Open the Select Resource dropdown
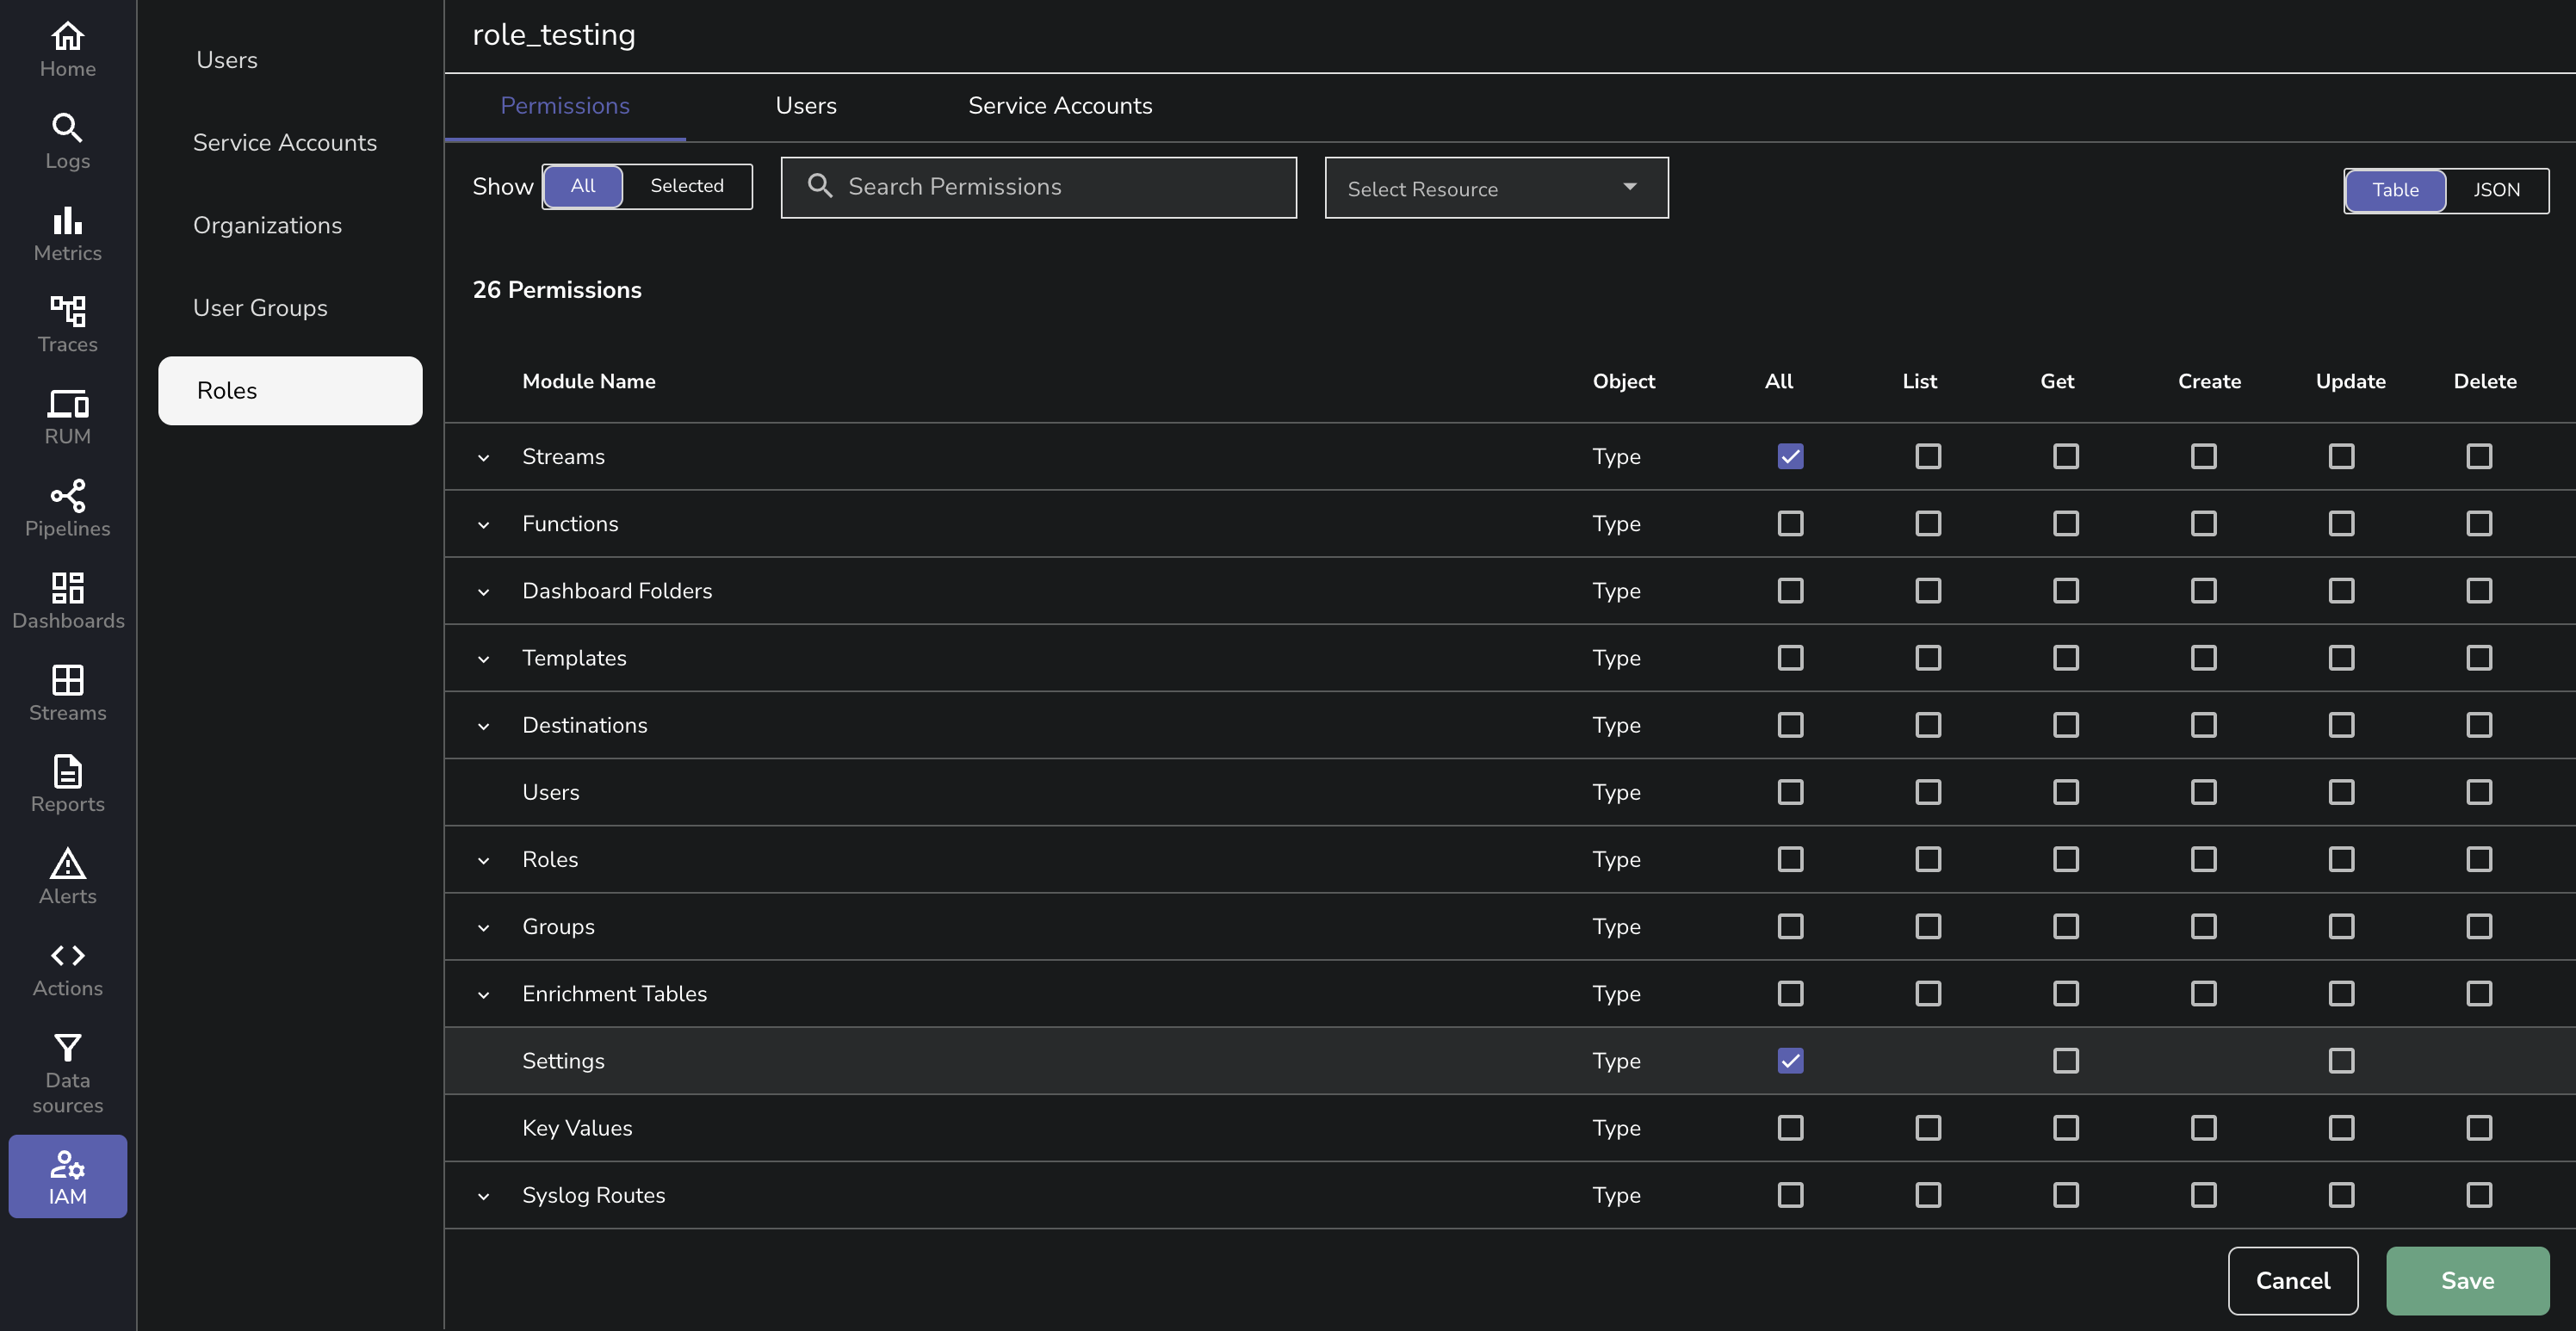 (x=1495, y=188)
